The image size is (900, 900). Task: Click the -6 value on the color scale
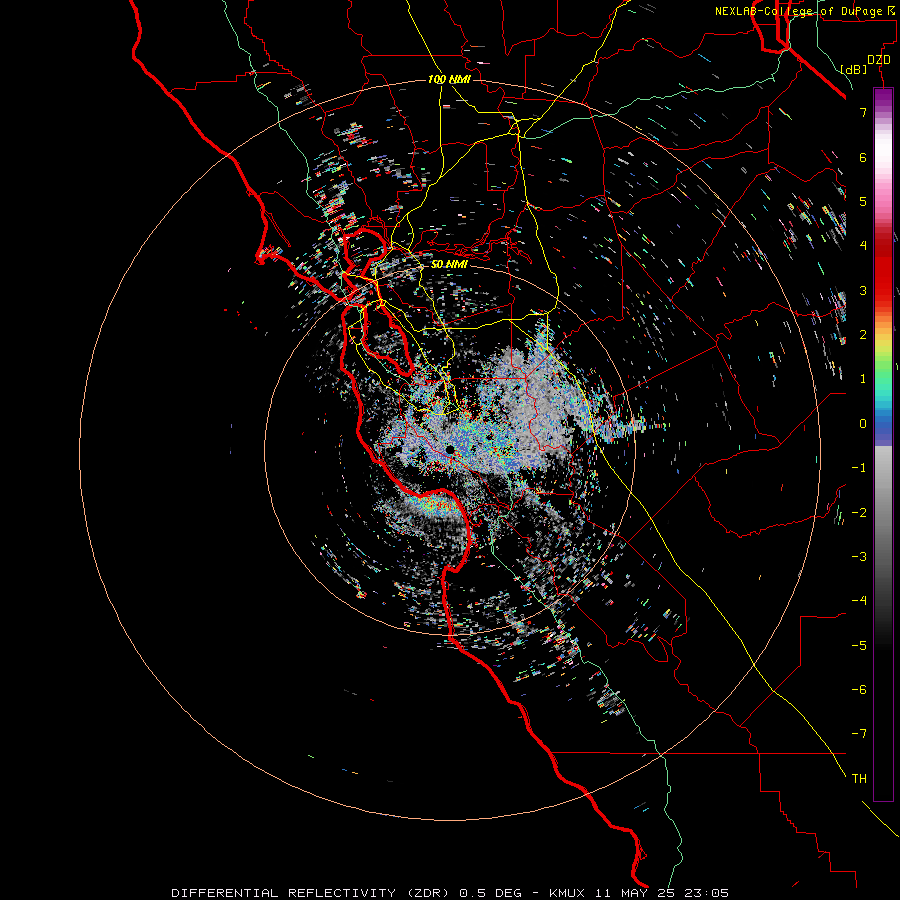tap(859, 690)
